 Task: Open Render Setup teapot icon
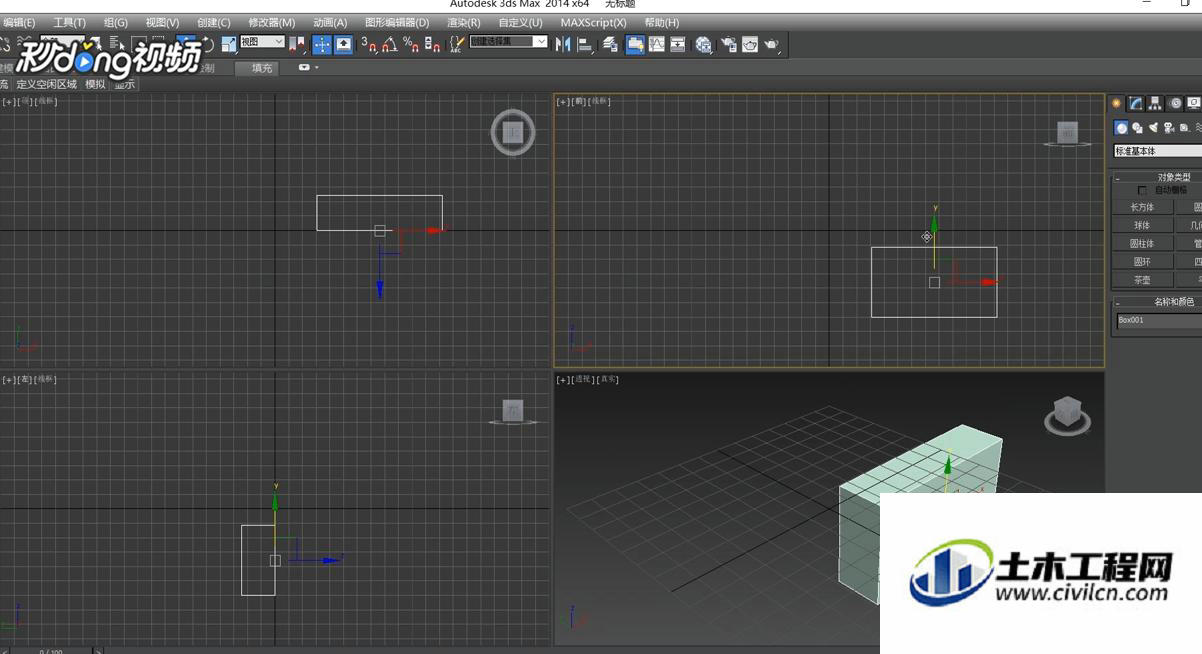(728, 44)
